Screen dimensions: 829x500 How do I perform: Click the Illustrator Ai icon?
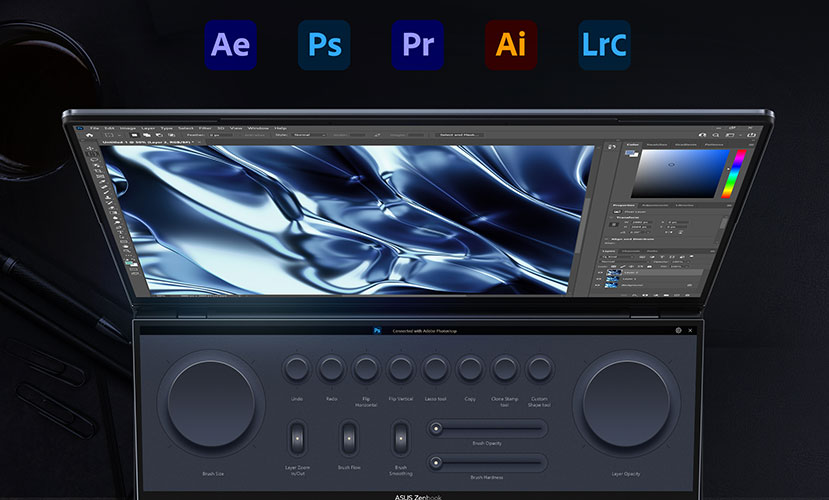pyautogui.click(x=511, y=45)
